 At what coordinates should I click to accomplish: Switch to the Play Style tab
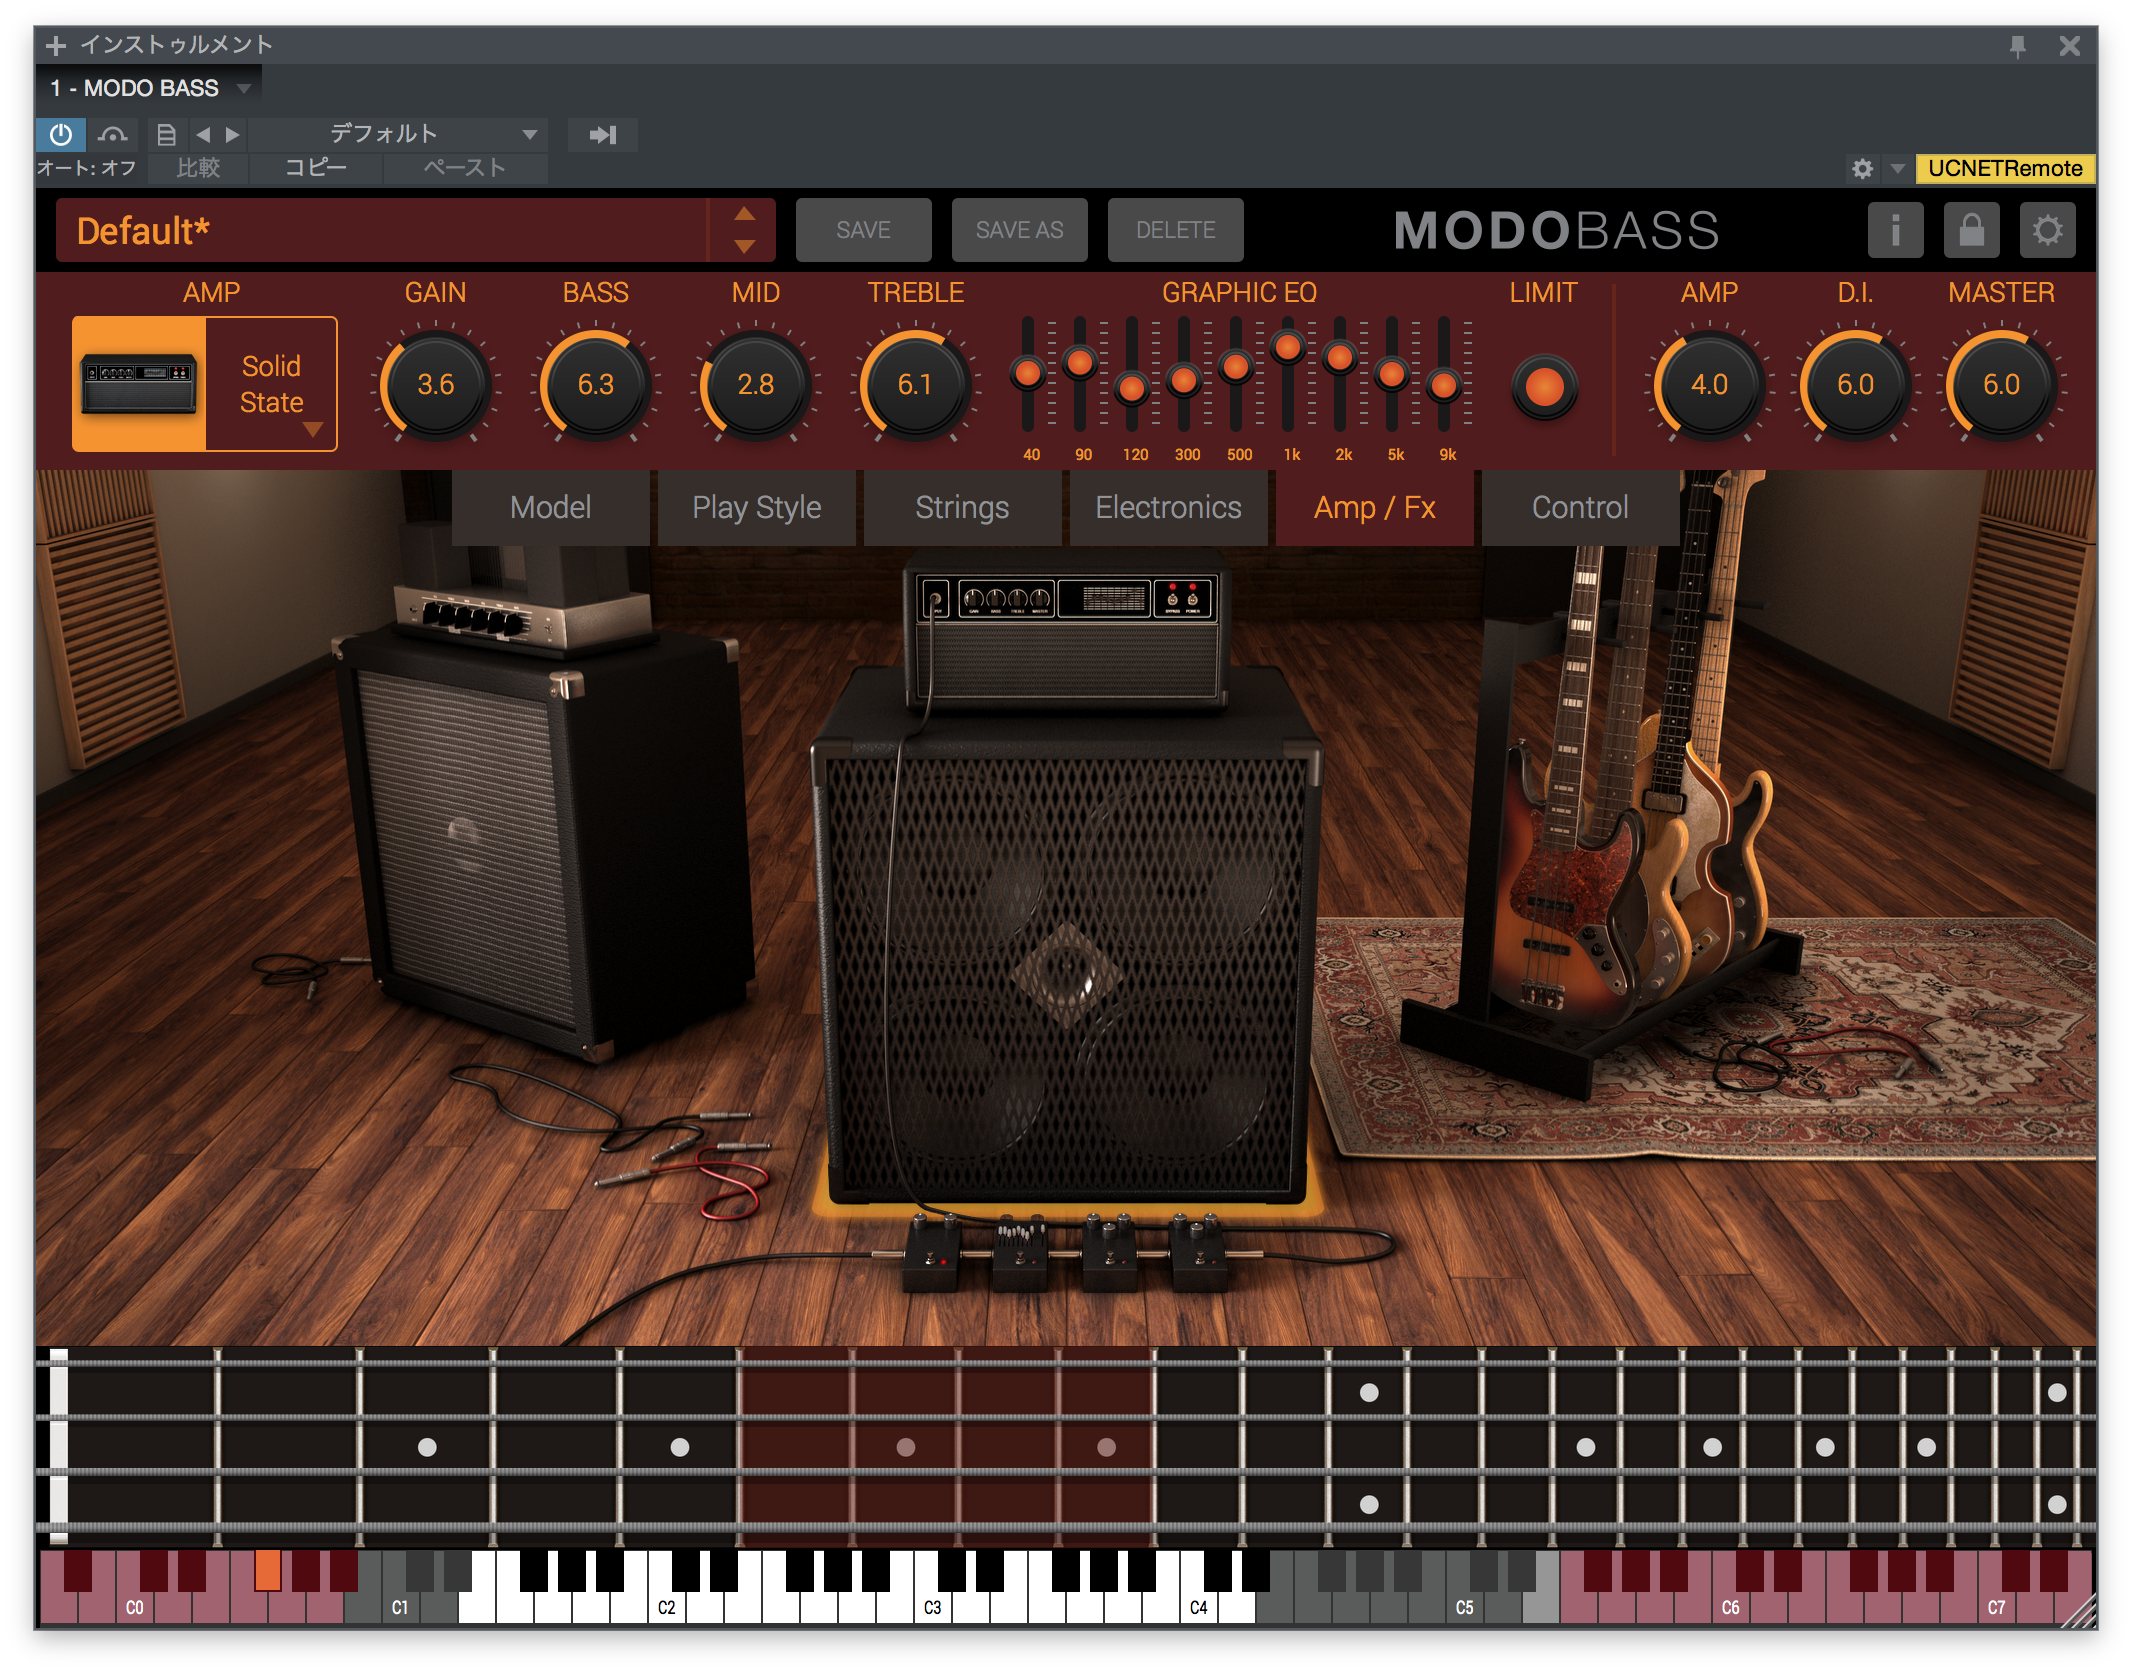[x=756, y=507]
